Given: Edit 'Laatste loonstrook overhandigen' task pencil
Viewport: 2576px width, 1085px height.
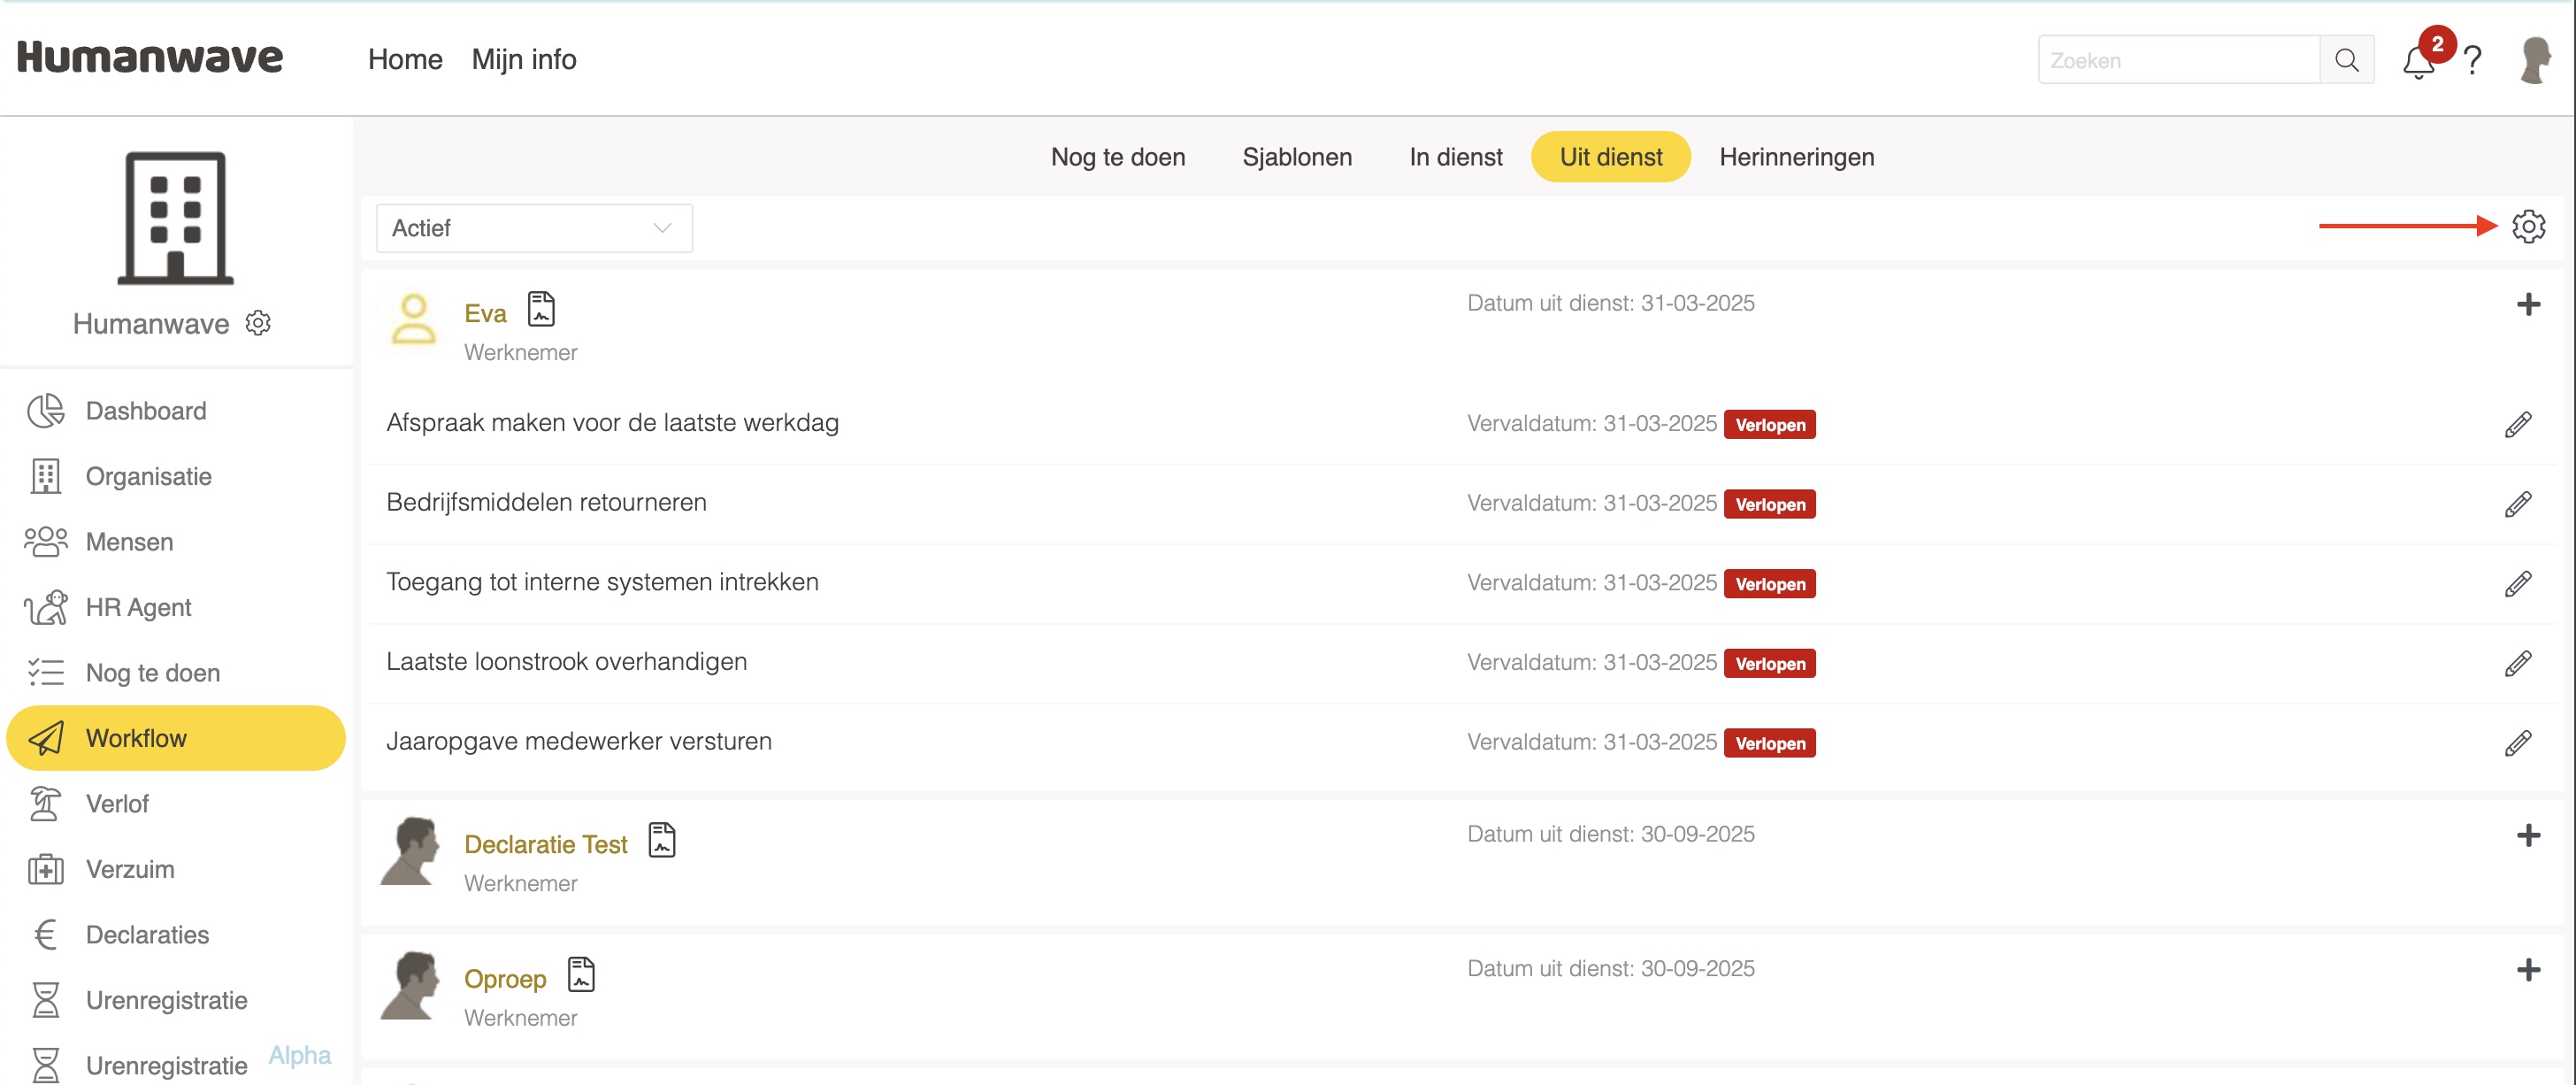Looking at the screenshot, I should [x=2518, y=663].
